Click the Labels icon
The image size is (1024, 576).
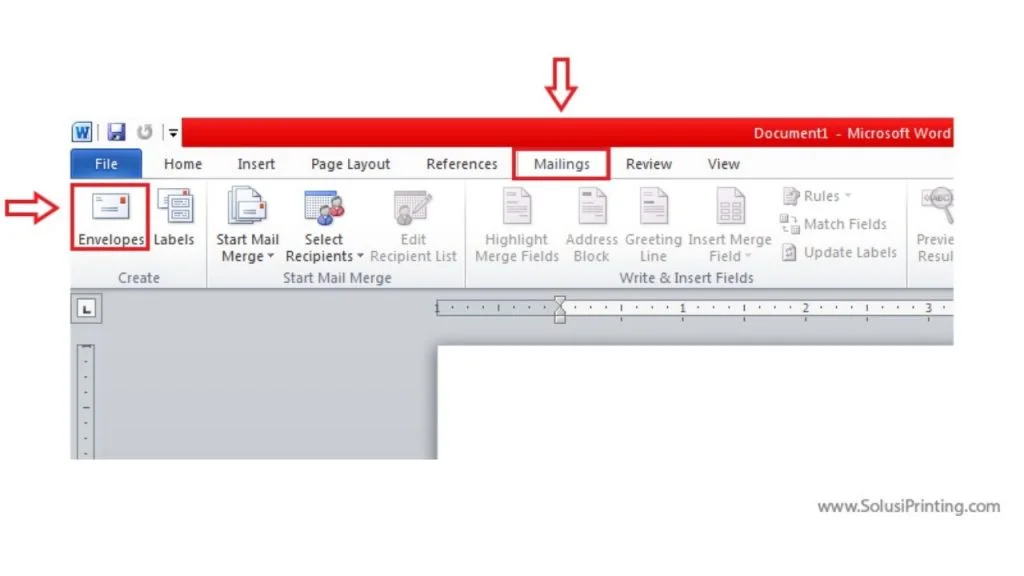[x=174, y=207]
